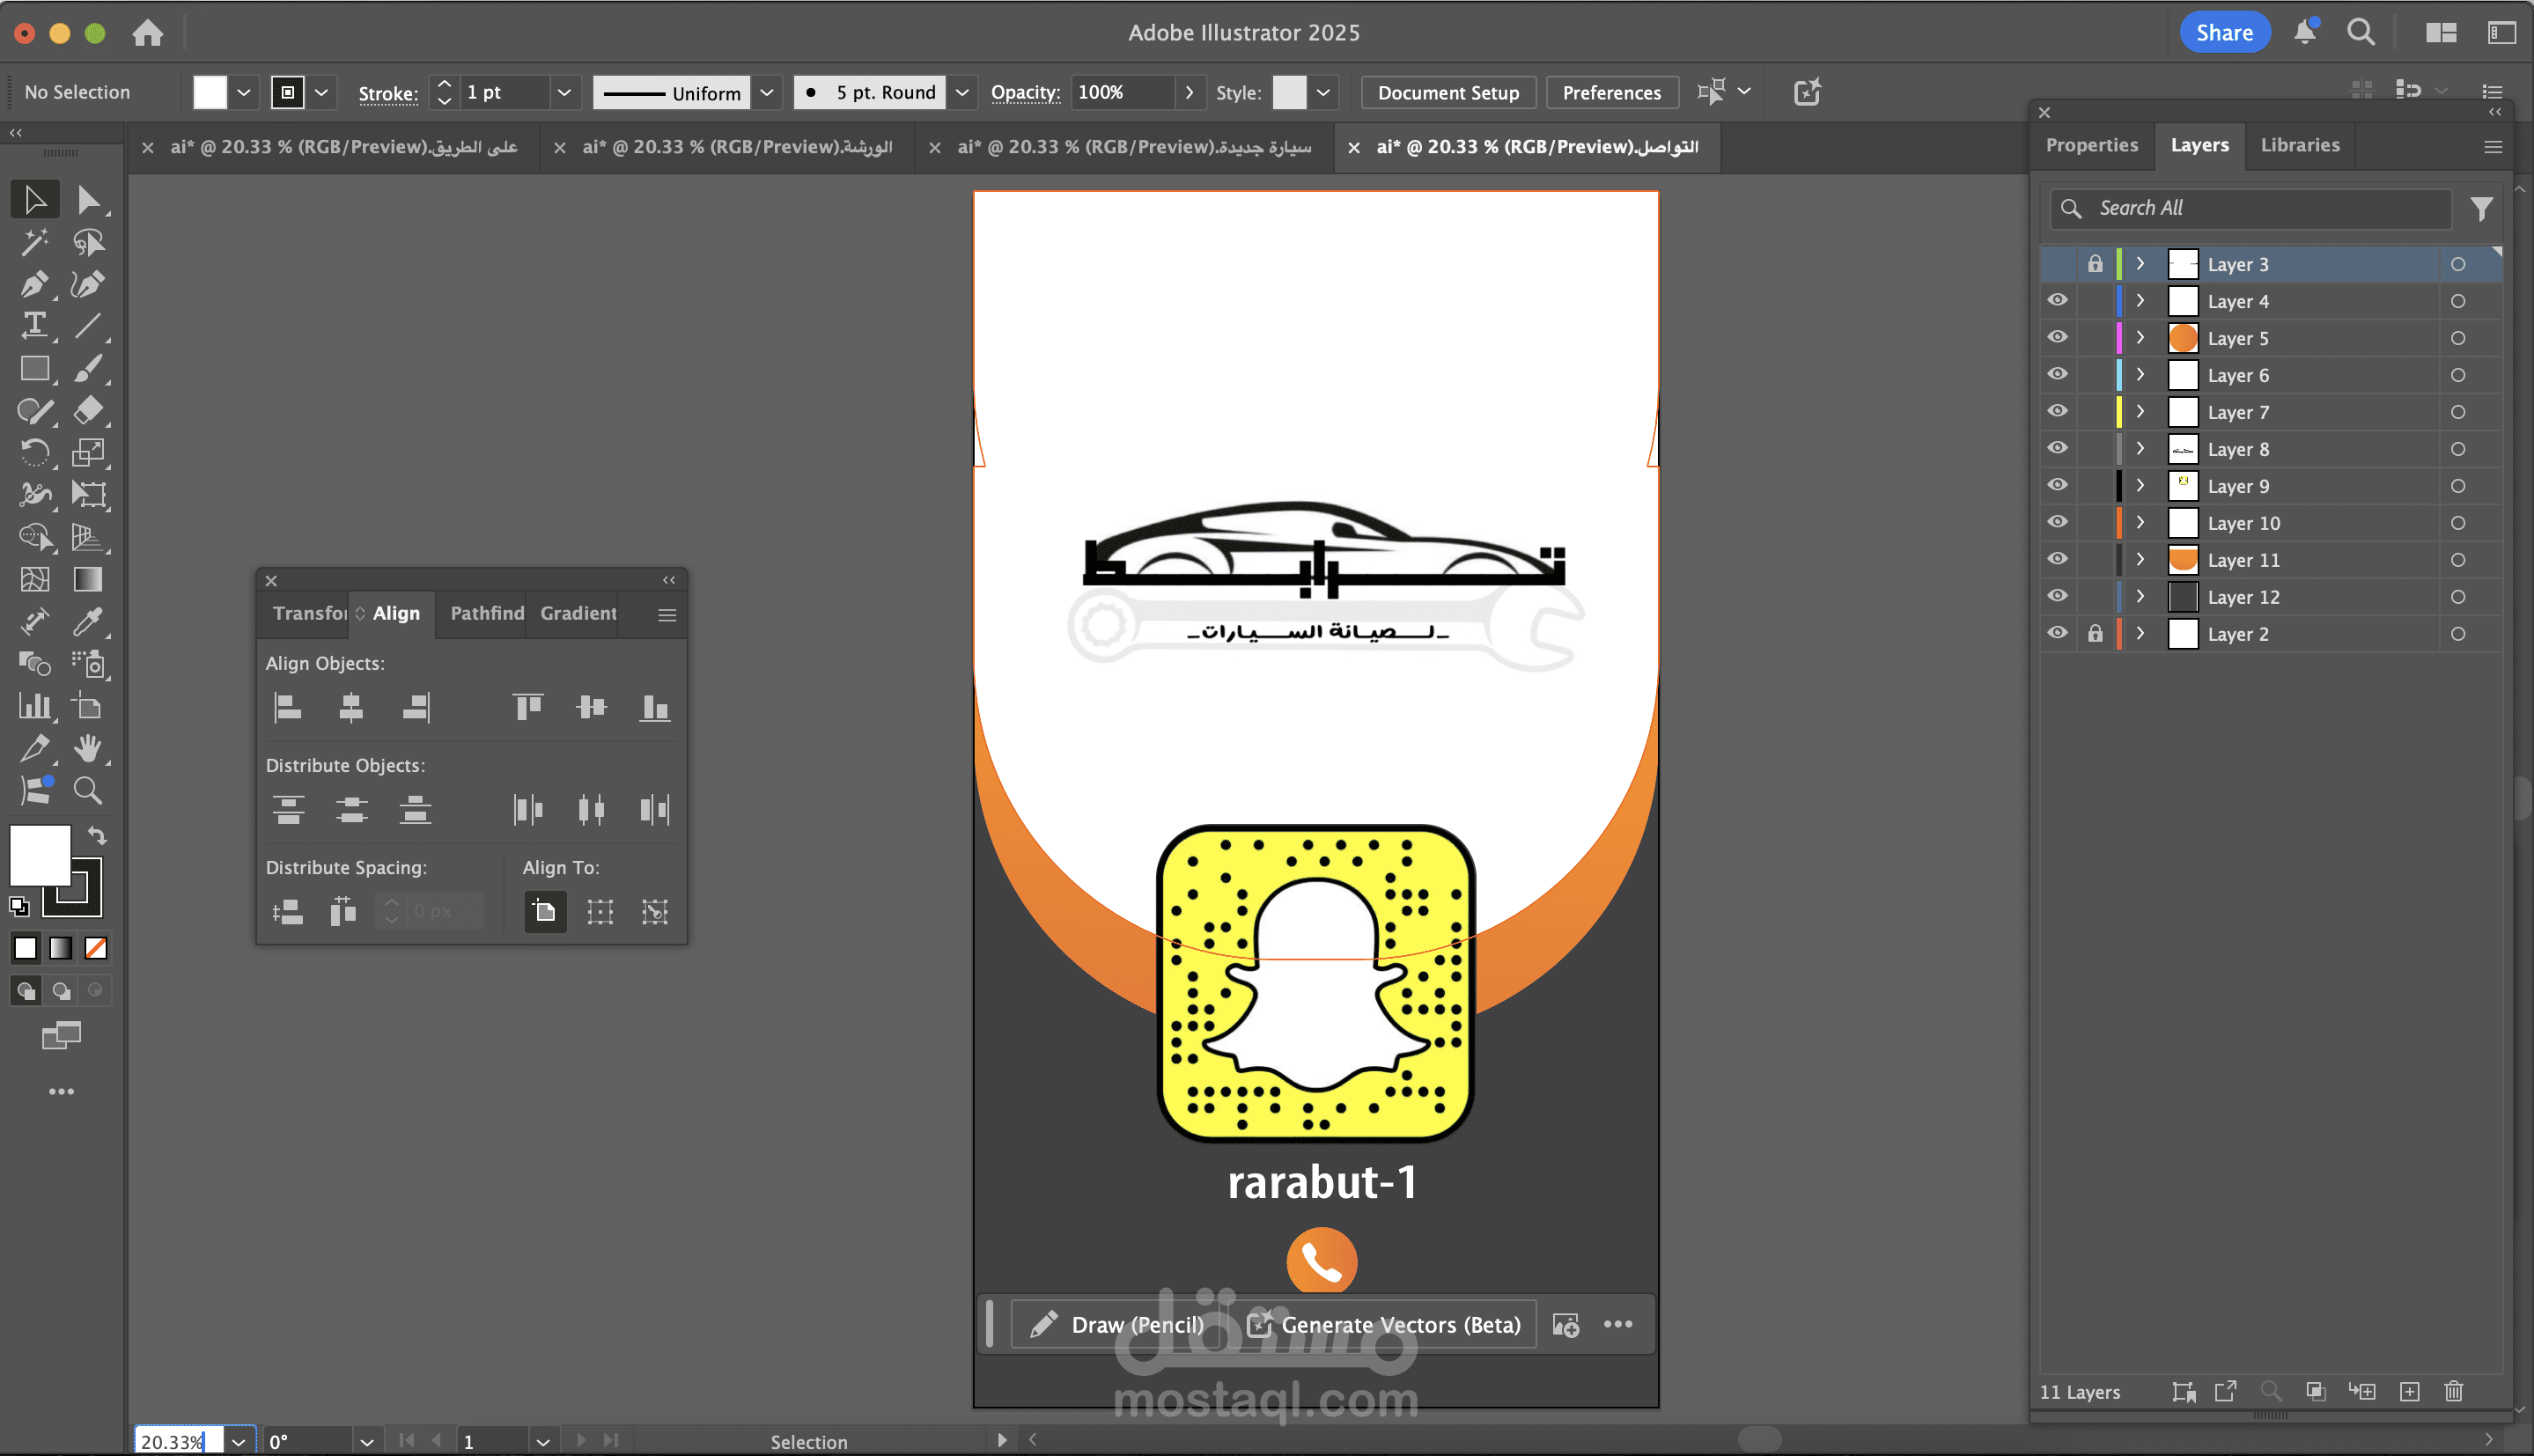Toggle visibility of Layer 9
2534x1456 pixels.
pyautogui.click(x=2057, y=485)
